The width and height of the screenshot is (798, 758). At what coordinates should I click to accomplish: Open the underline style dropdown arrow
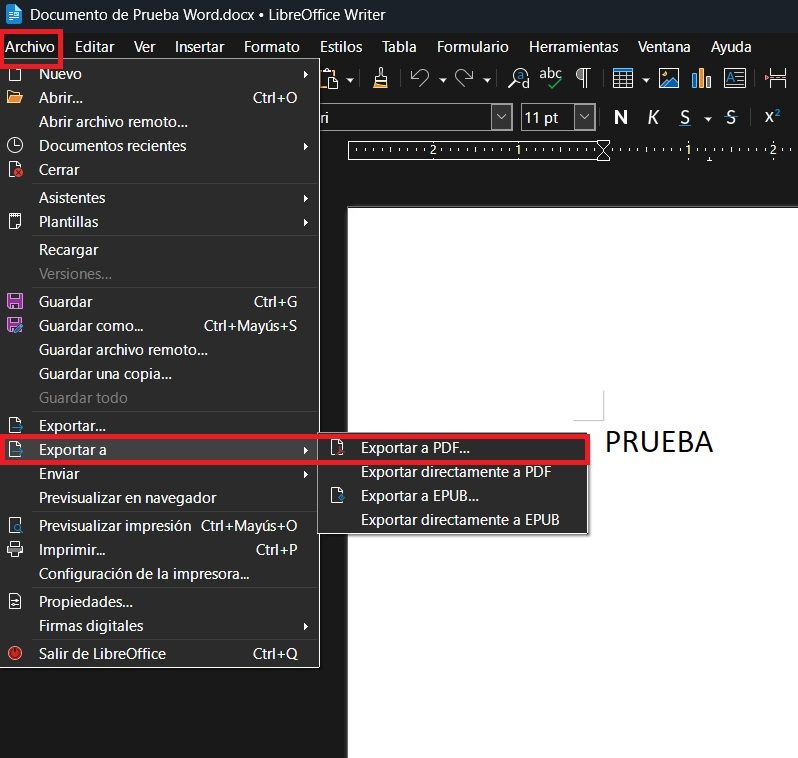pyautogui.click(x=708, y=119)
